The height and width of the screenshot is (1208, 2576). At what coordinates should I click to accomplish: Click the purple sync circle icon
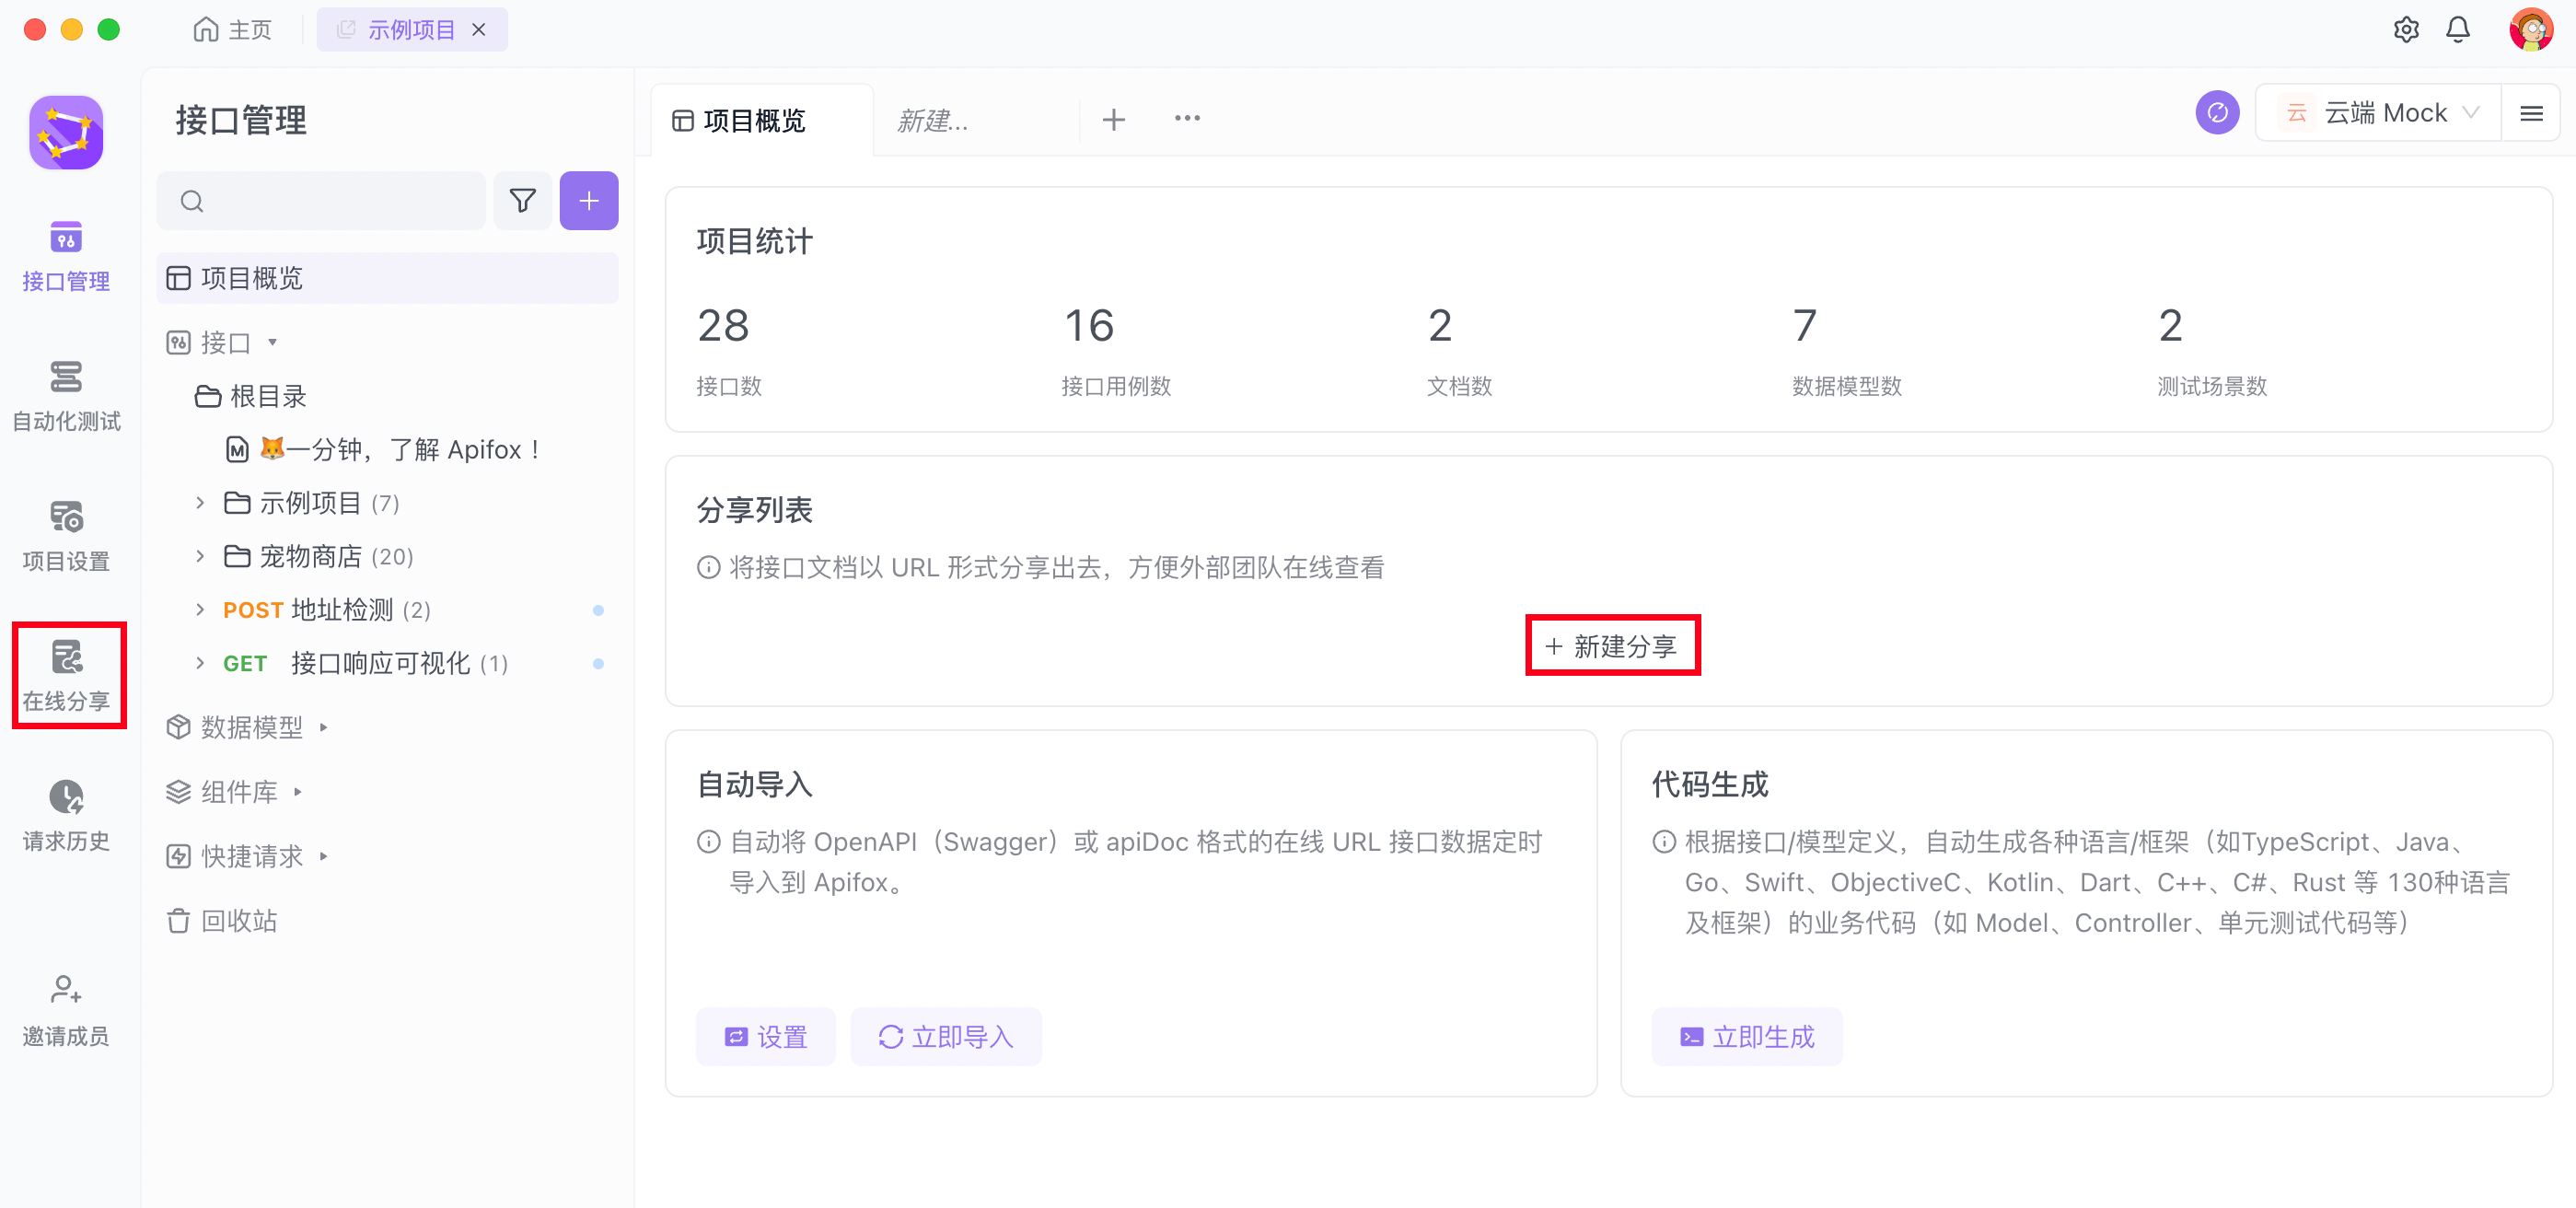[x=2216, y=113]
